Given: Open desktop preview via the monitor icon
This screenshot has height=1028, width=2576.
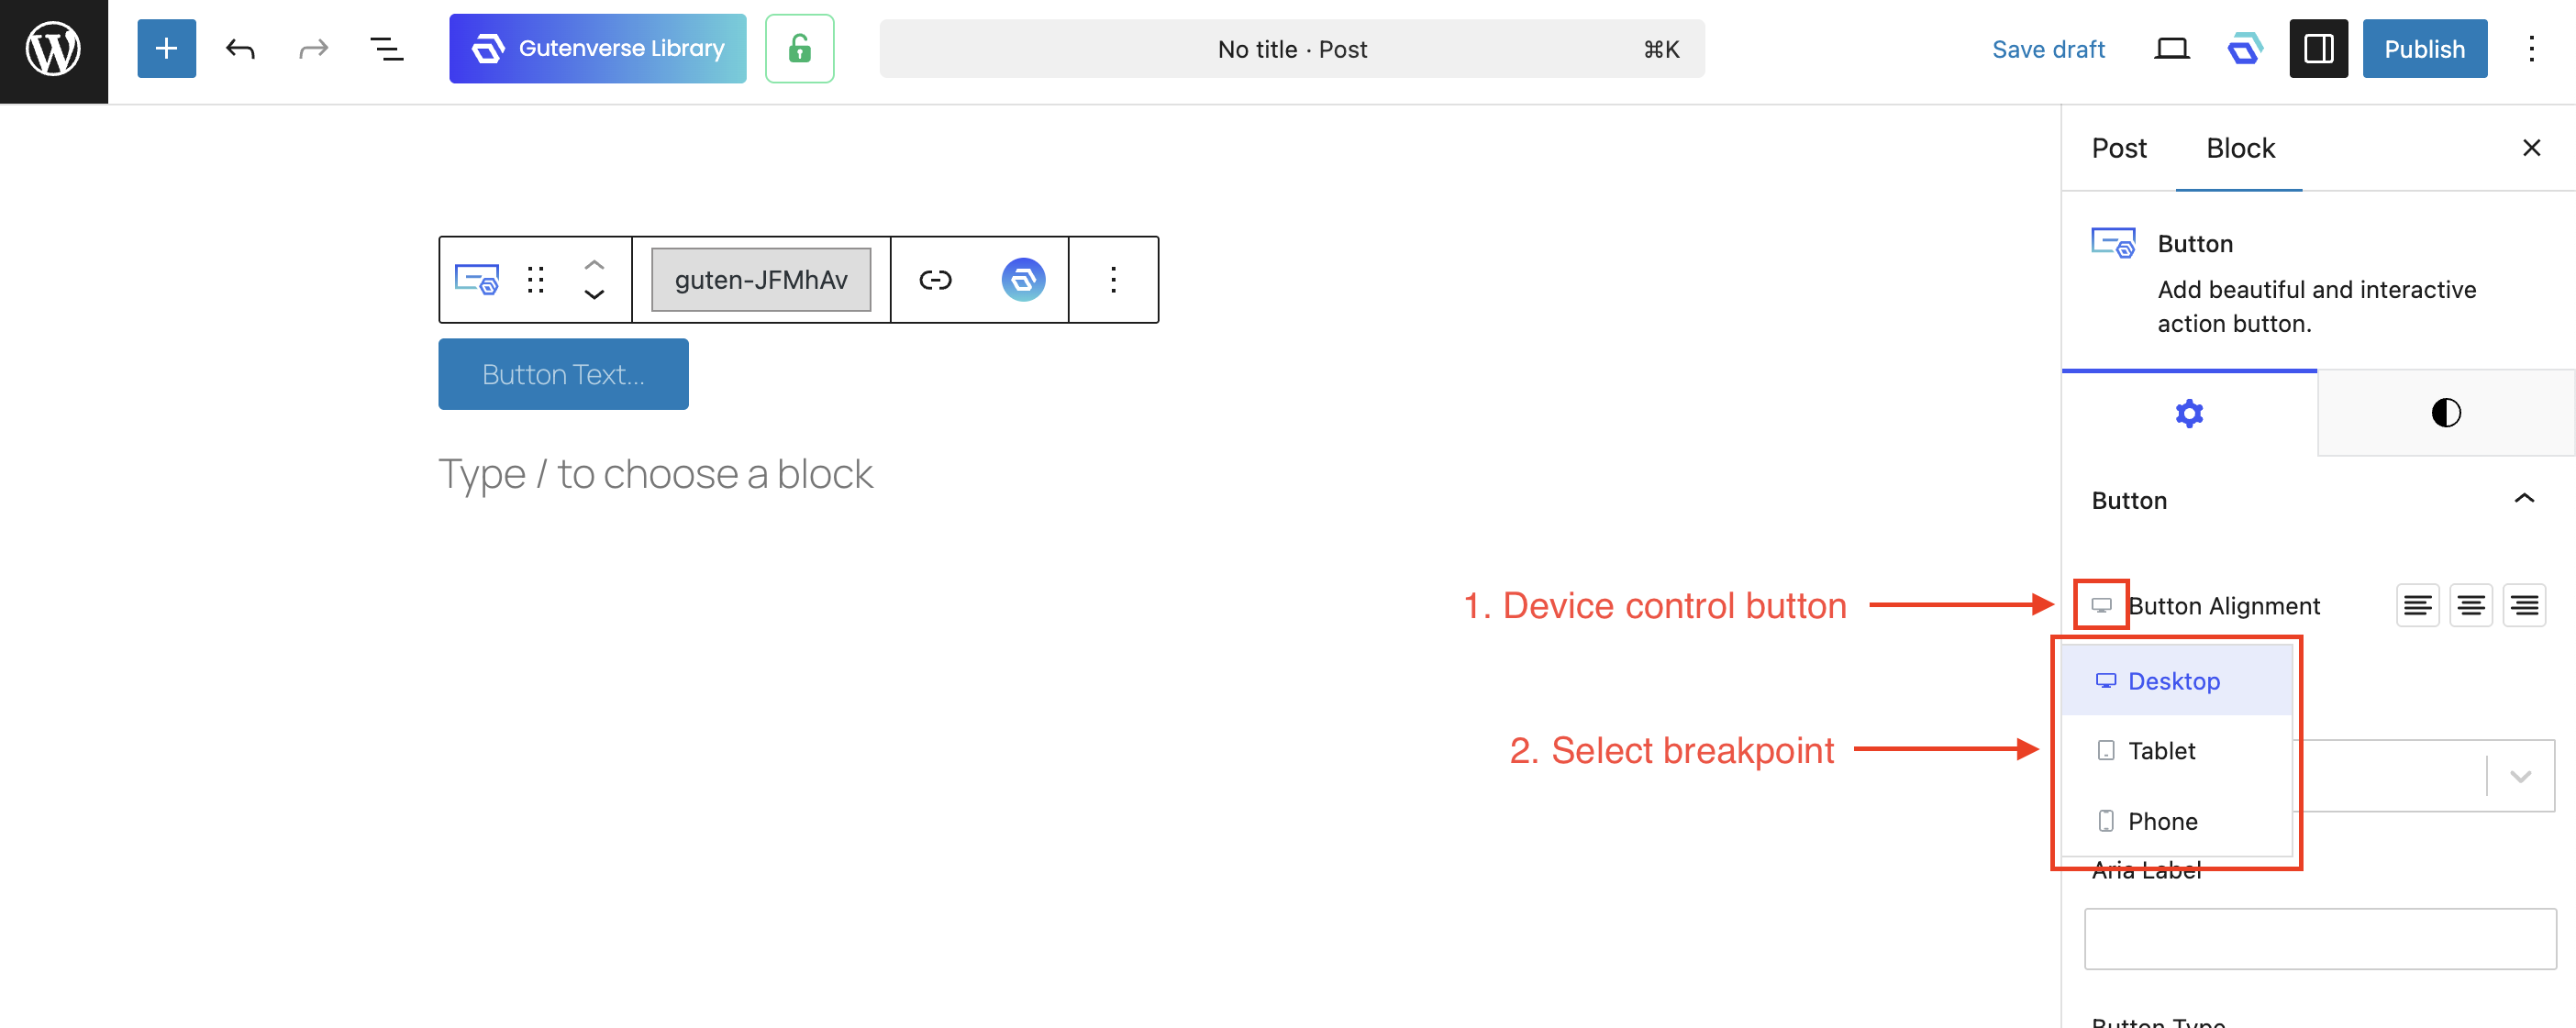Looking at the screenshot, I should 2170,48.
